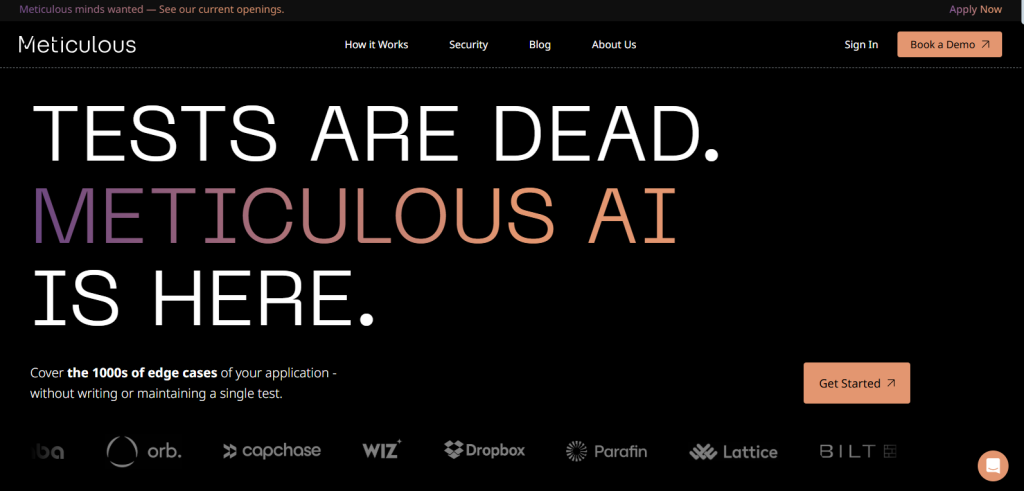Click the 'METICULOUS AI' gradient headline
The image size is (1024, 491).
354,216
